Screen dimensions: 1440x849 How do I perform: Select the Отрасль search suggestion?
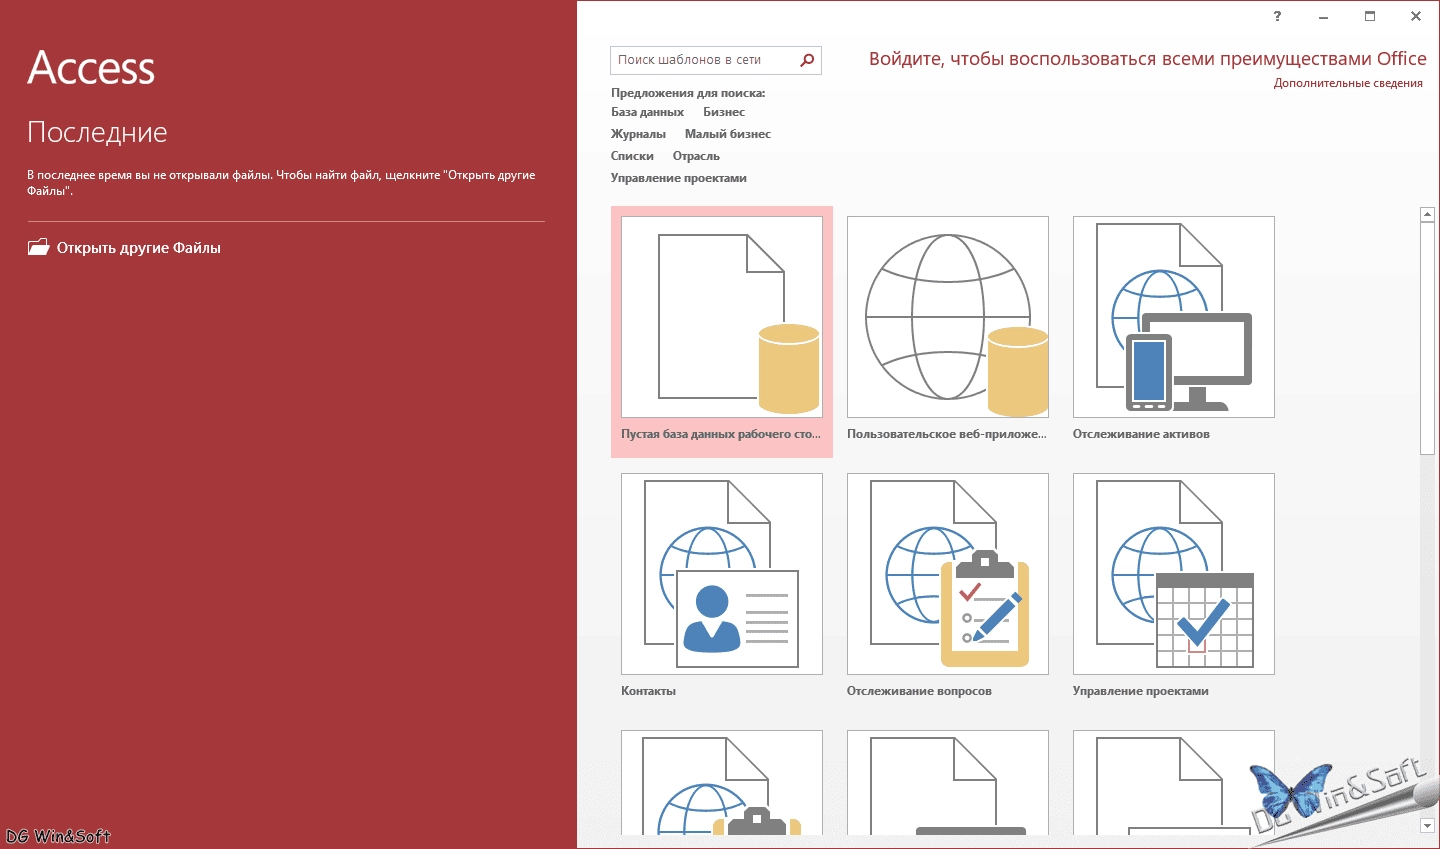pyautogui.click(x=696, y=156)
